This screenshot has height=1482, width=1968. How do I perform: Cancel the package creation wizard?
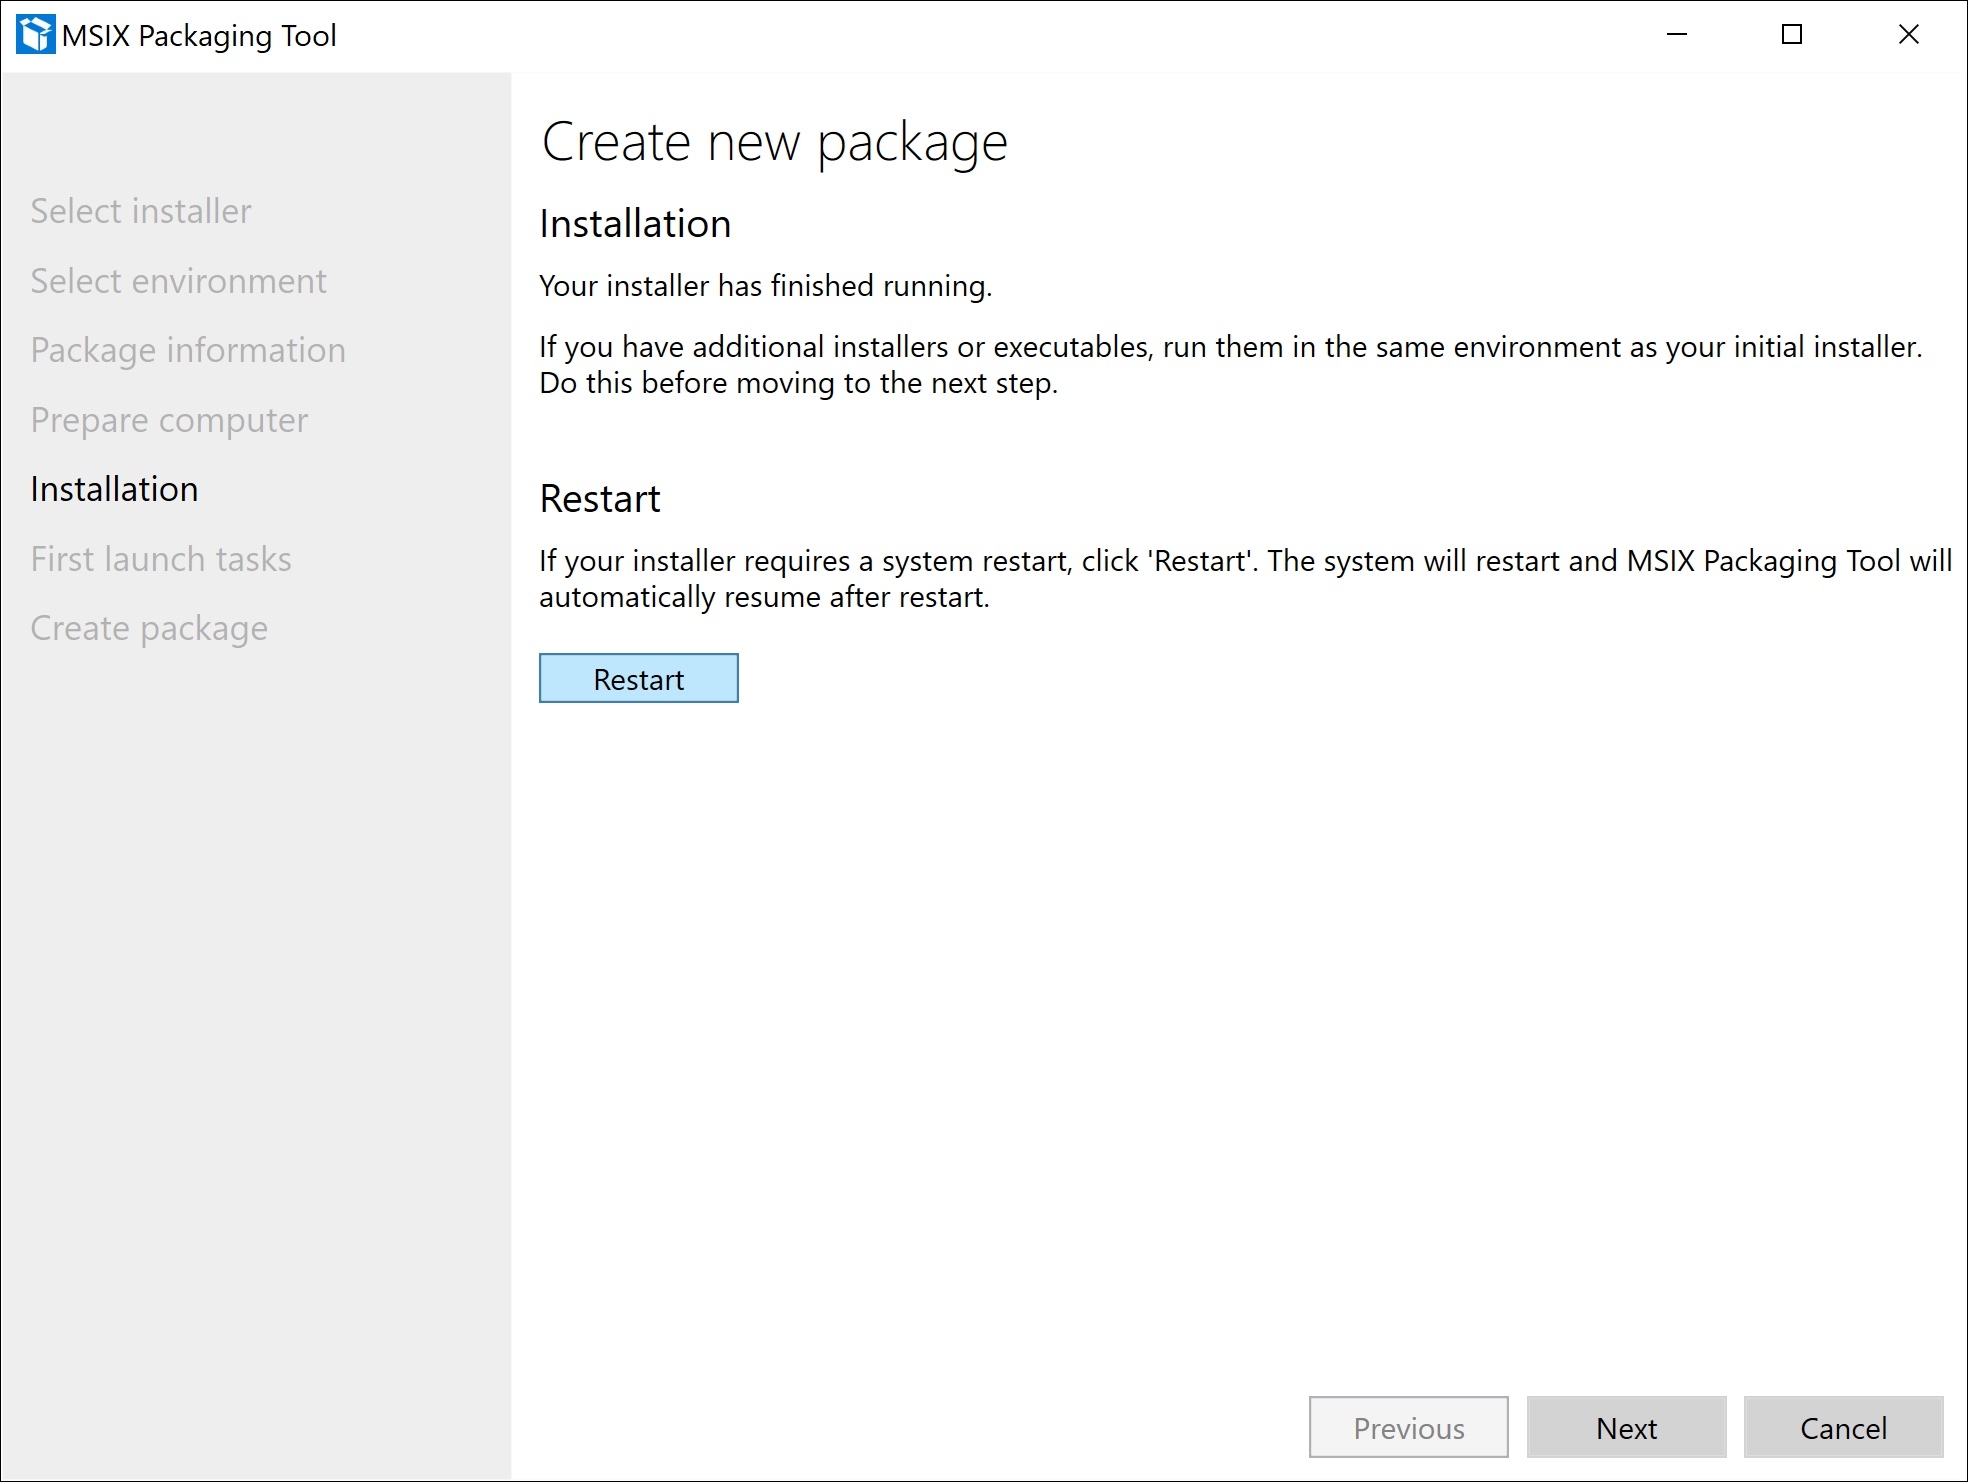(x=1843, y=1427)
